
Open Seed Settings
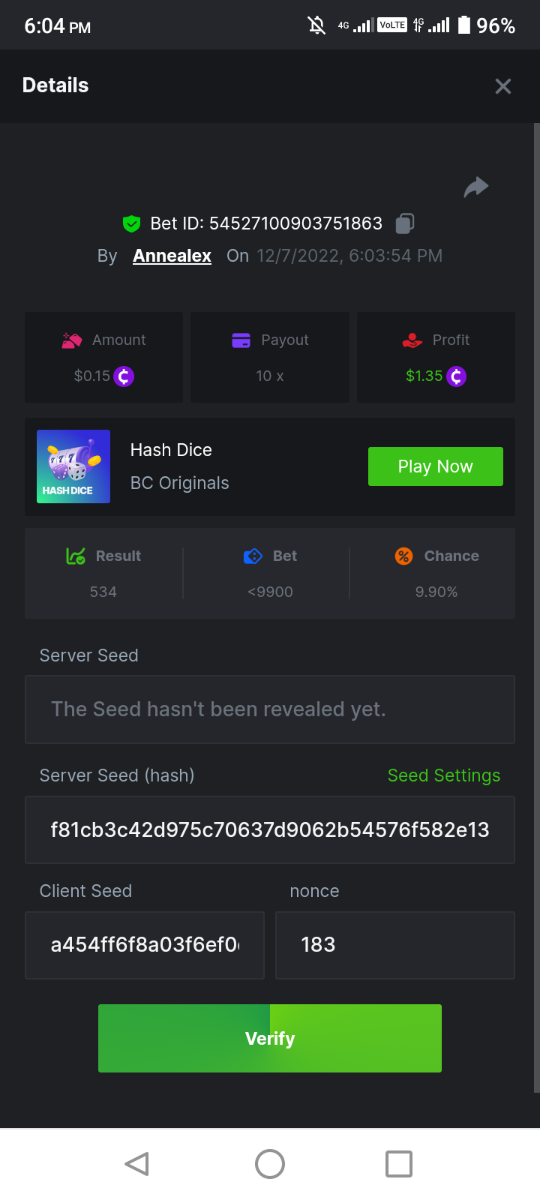[444, 776]
